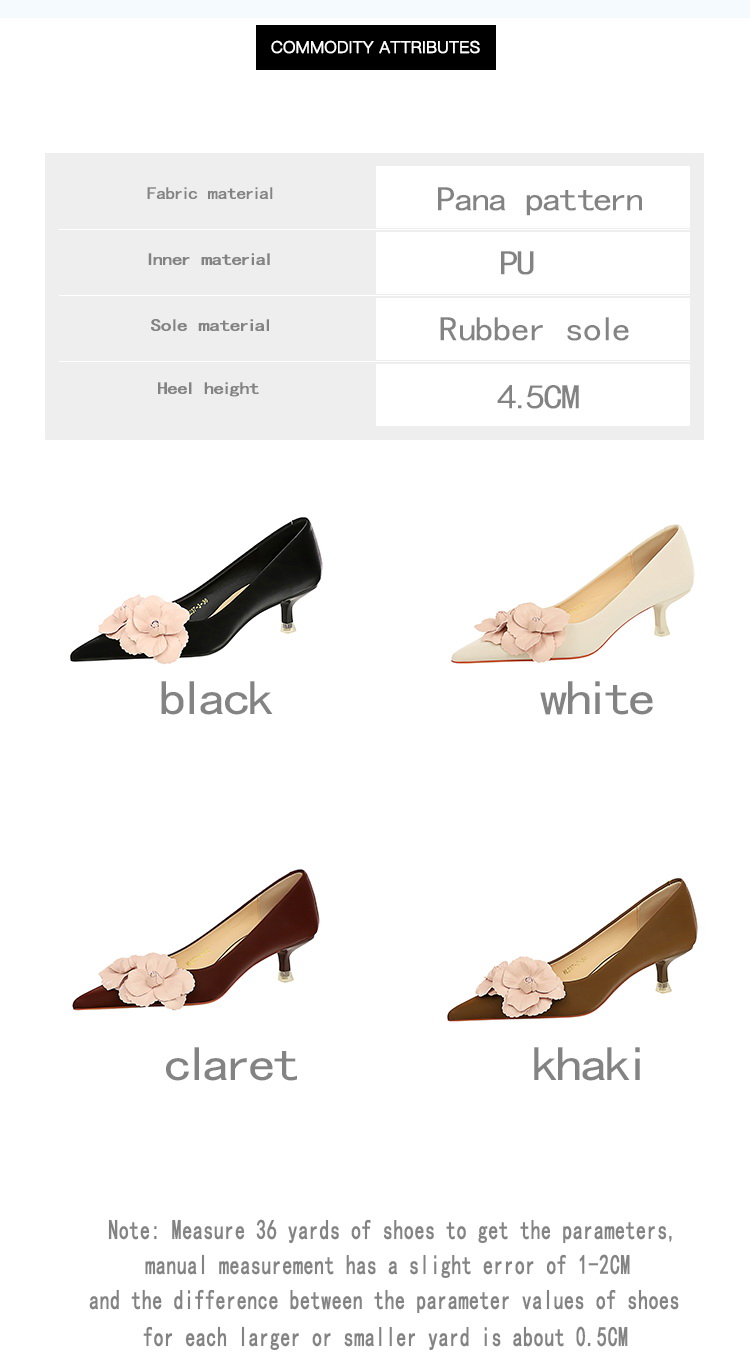Click the white shoe image
The width and height of the screenshot is (750, 1371).
click(572, 594)
